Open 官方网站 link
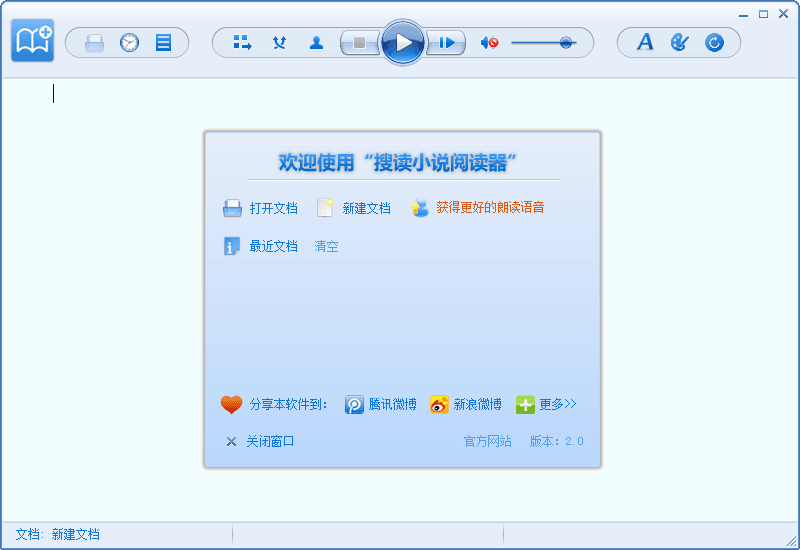The image size is (800, 550). [487, 441]
